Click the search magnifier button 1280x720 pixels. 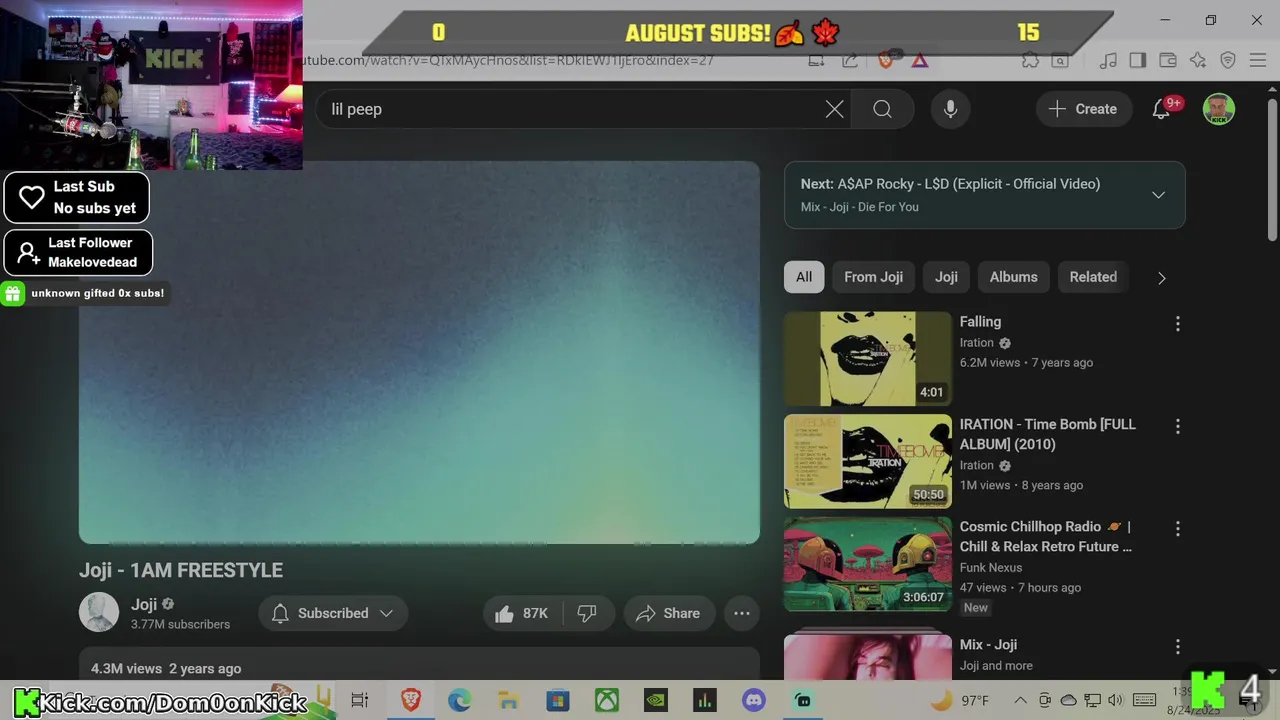(882, 109)
